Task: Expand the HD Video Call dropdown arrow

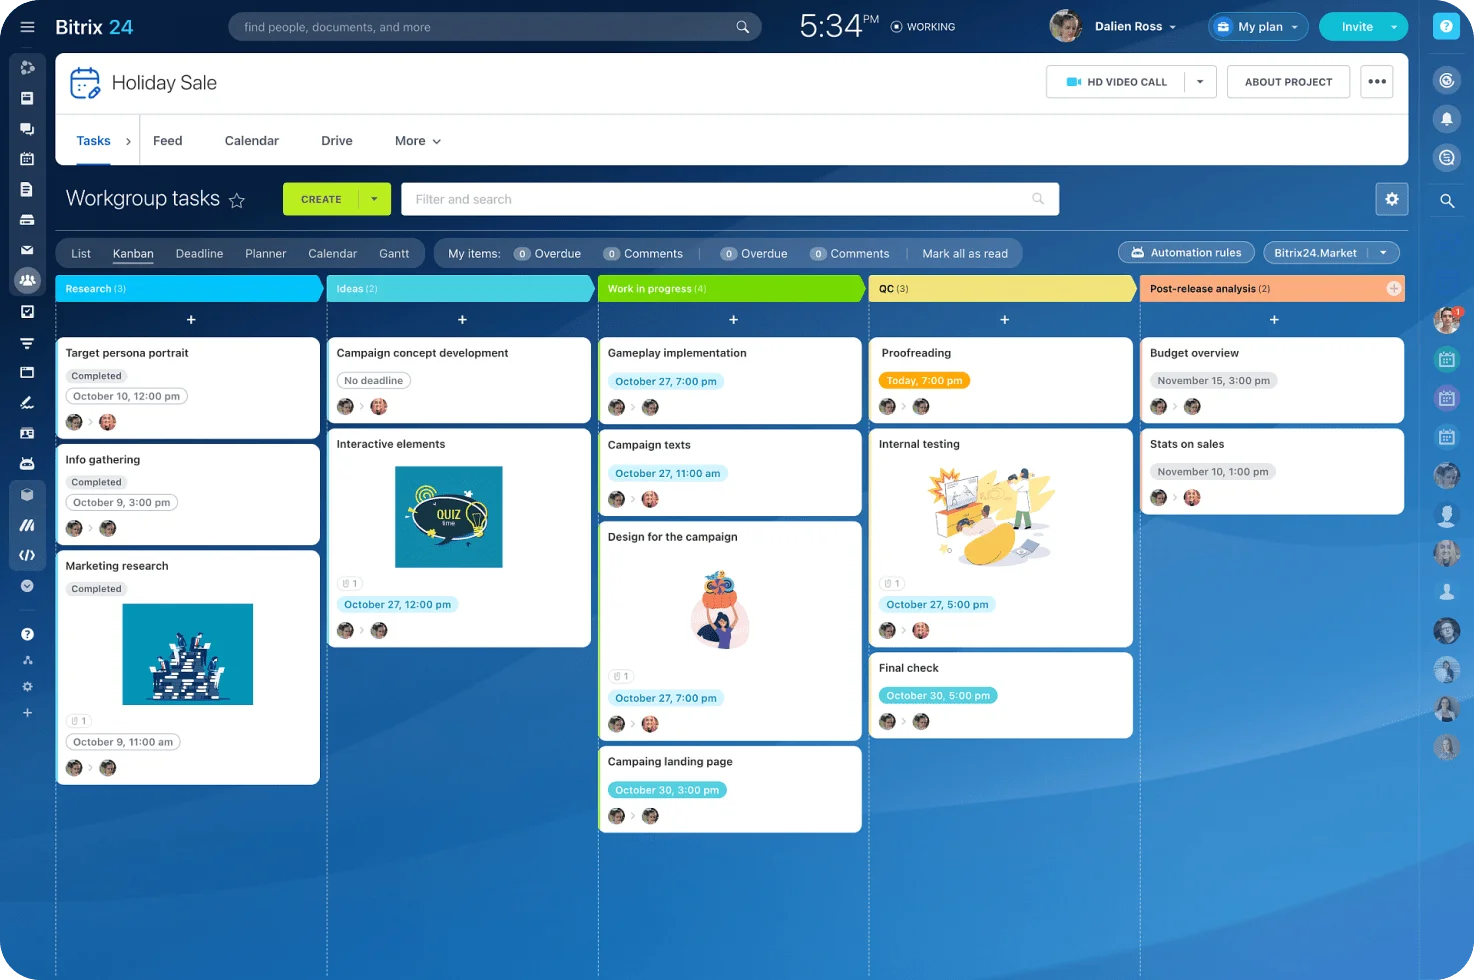Action: 1200,82
